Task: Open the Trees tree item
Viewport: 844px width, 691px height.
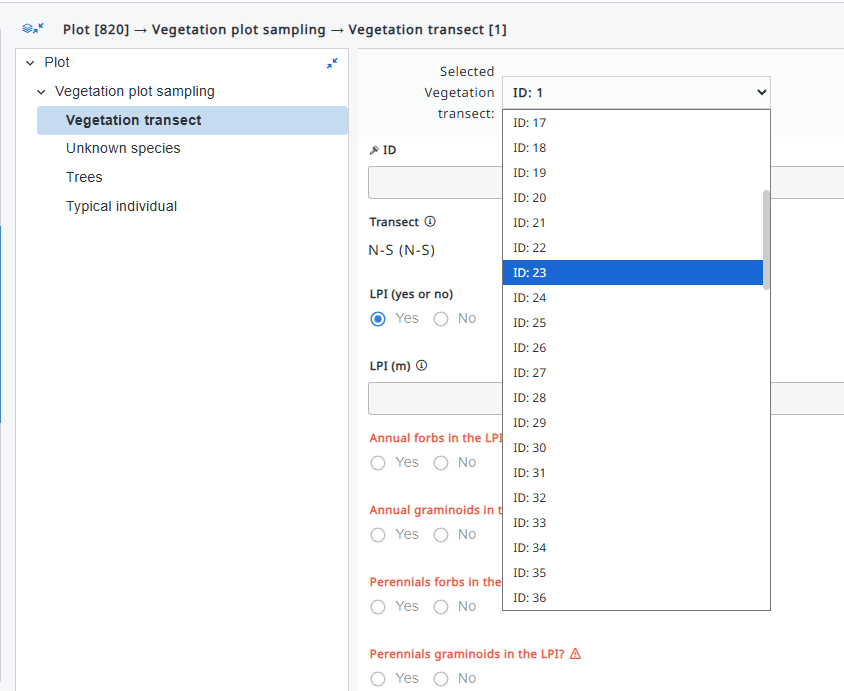Action: (84, 177)
